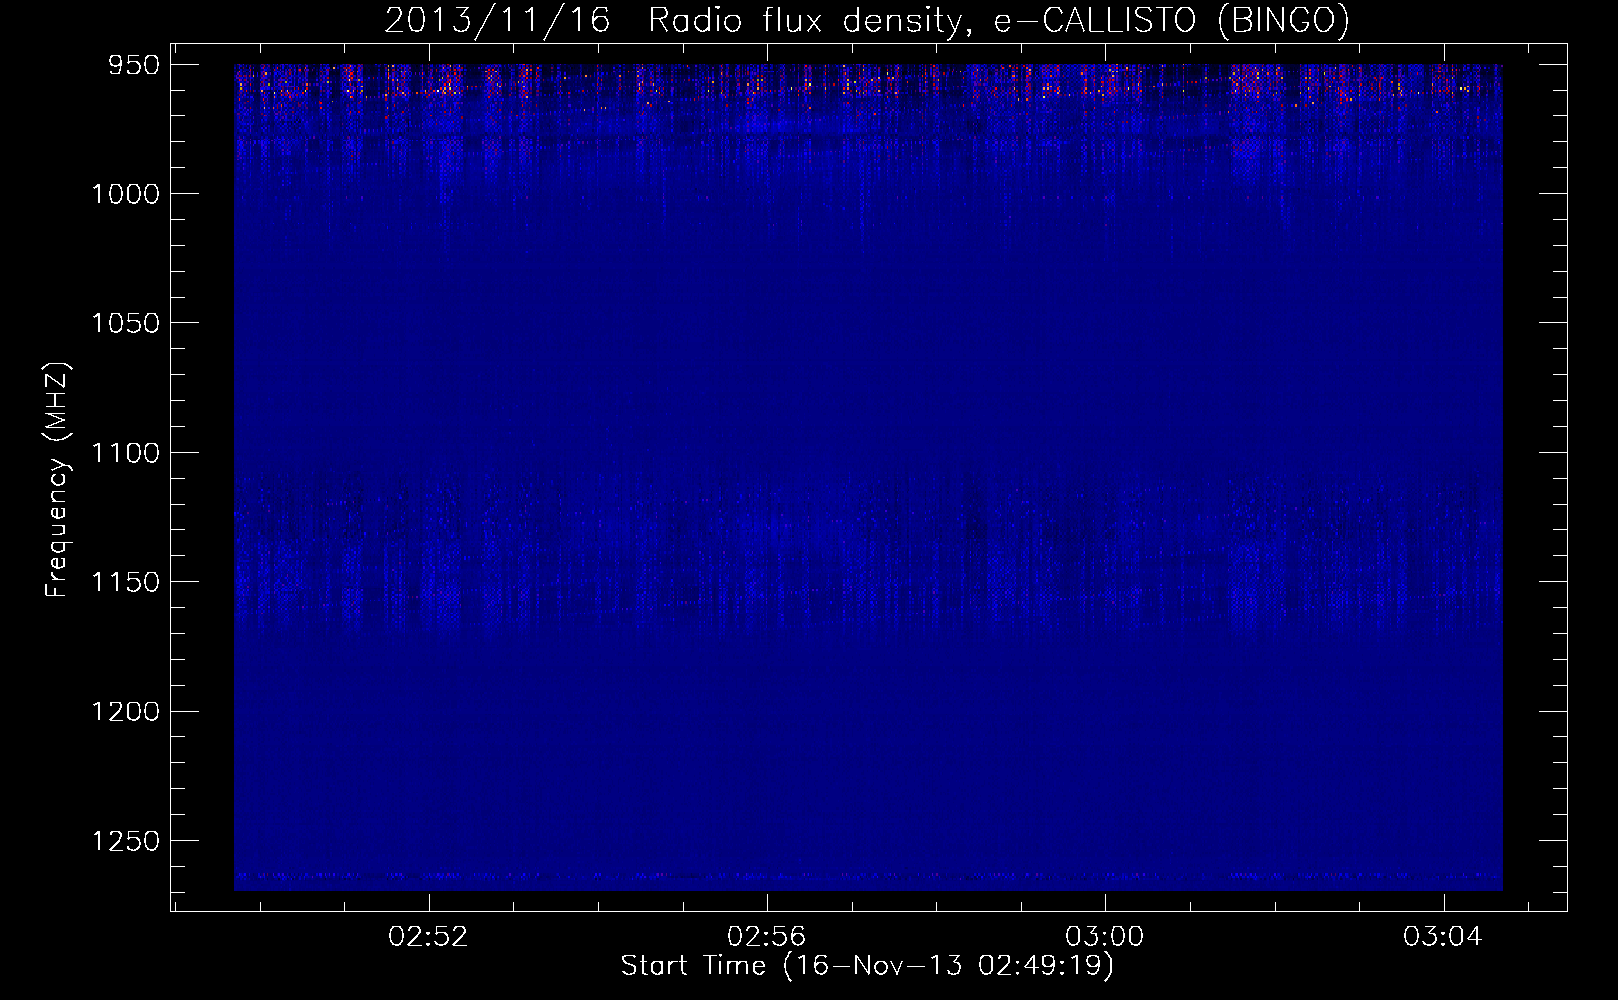
Task: Select the '1100' frequency axis label
Action: tap(126, 453)
